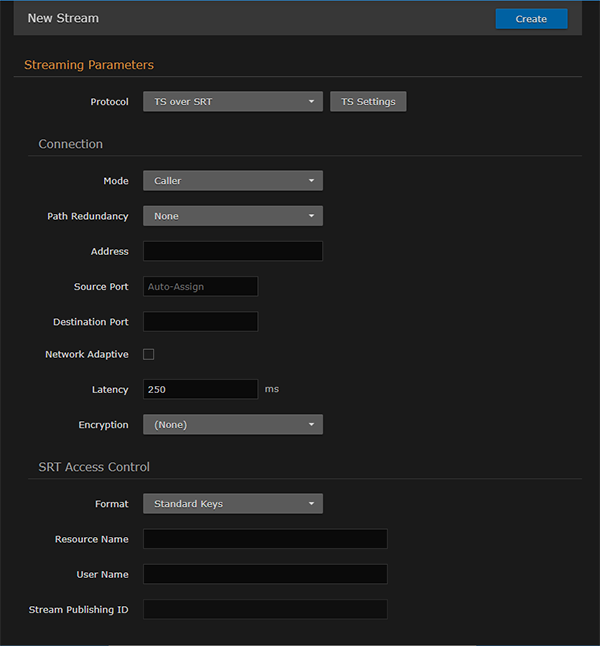Expand the Path Redundancy dropdown
The image size is (600, 646).
tap(232, 216)
